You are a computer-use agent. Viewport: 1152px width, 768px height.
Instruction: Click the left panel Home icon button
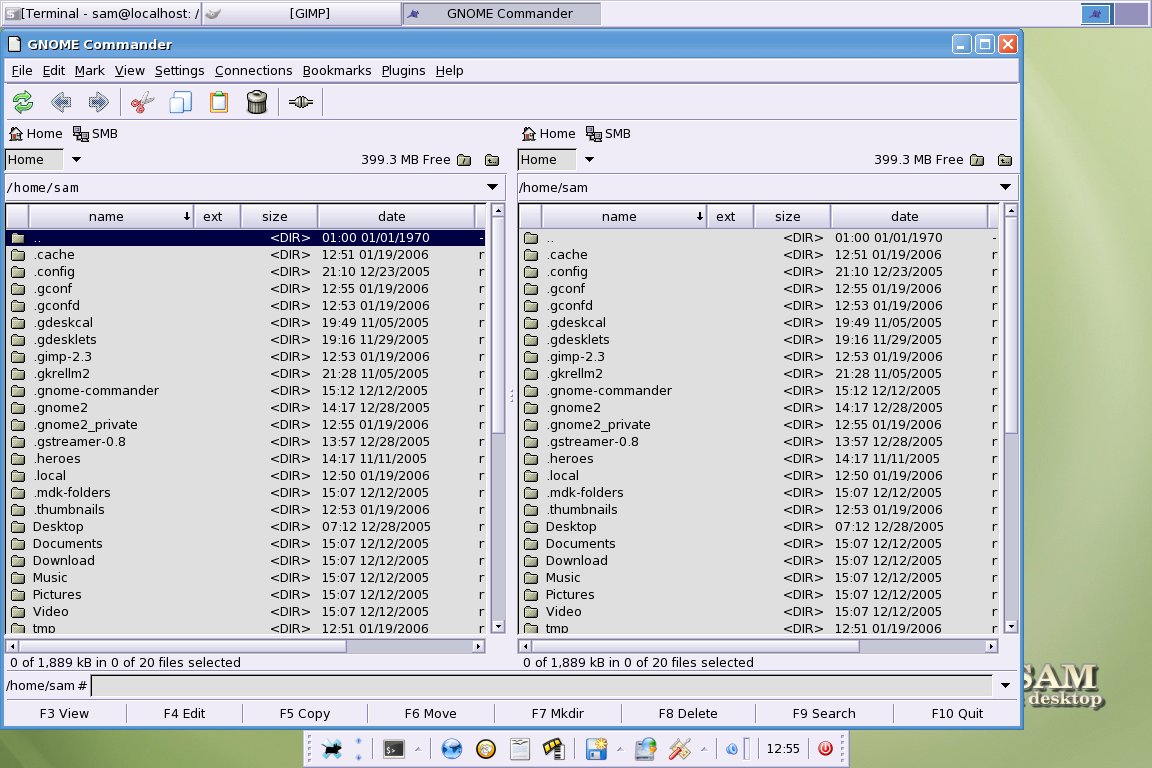pyautogui.click(x=35, y=134)
